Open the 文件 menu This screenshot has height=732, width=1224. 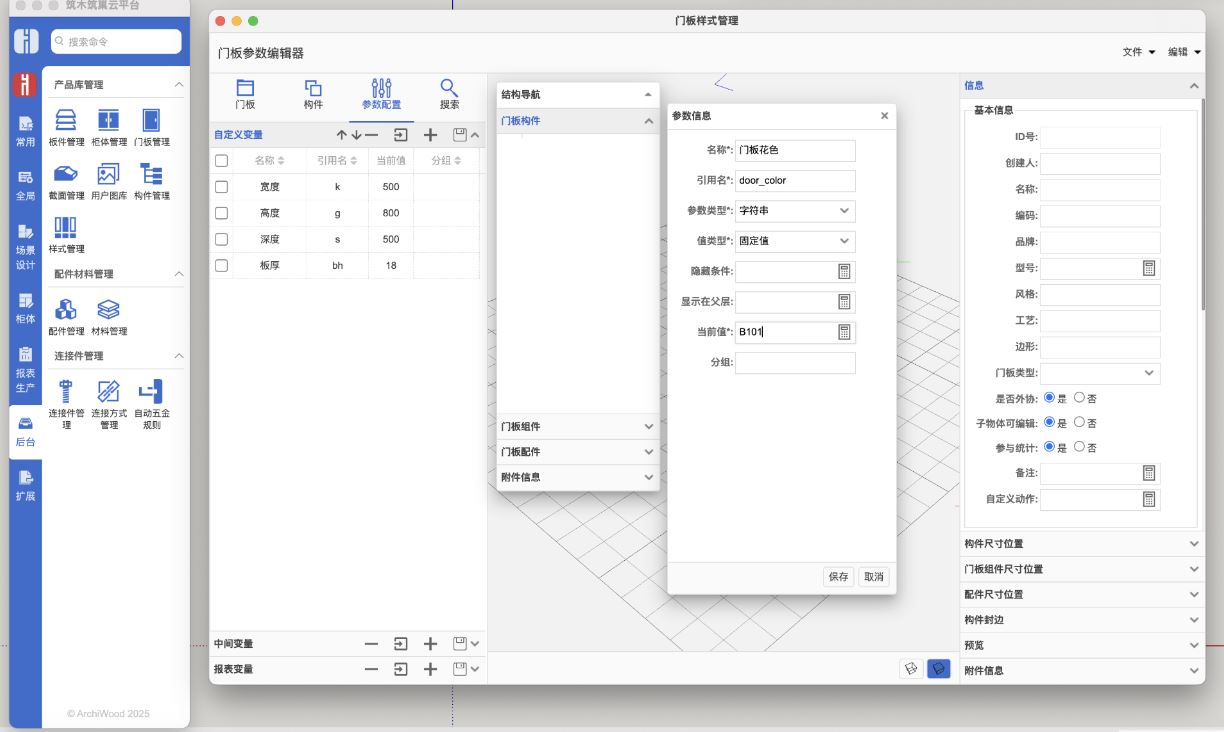pos(1138,52)
